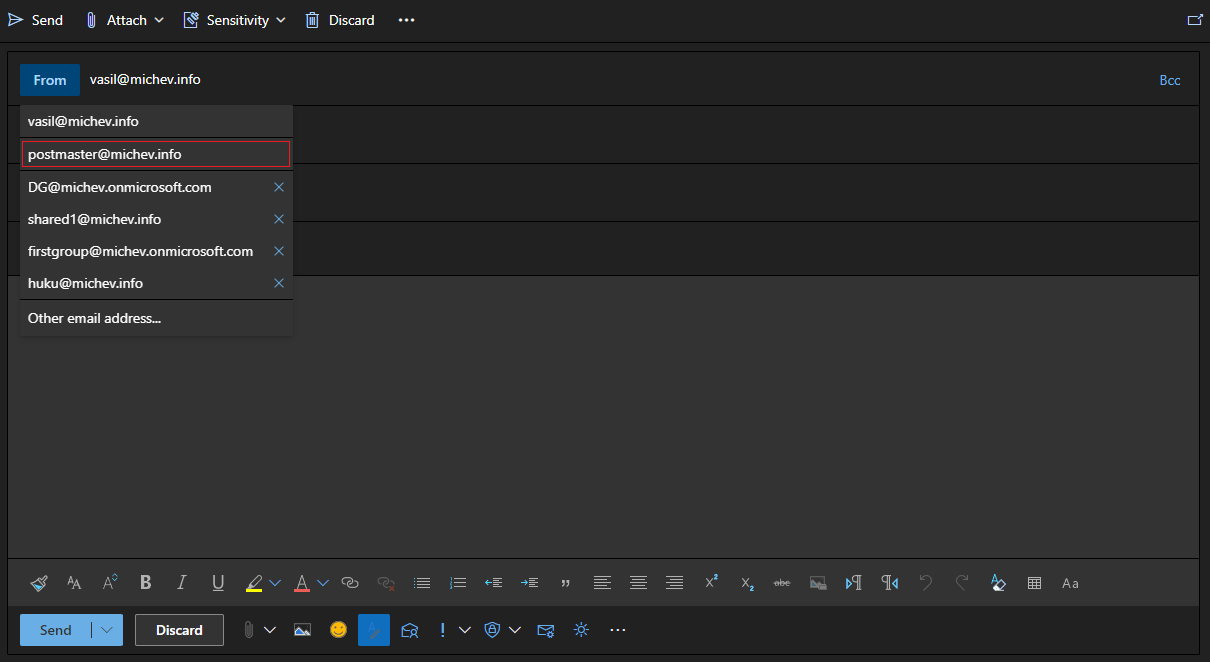Toggle light mode sun icon

pyautogui.click(x=581, y=630)
